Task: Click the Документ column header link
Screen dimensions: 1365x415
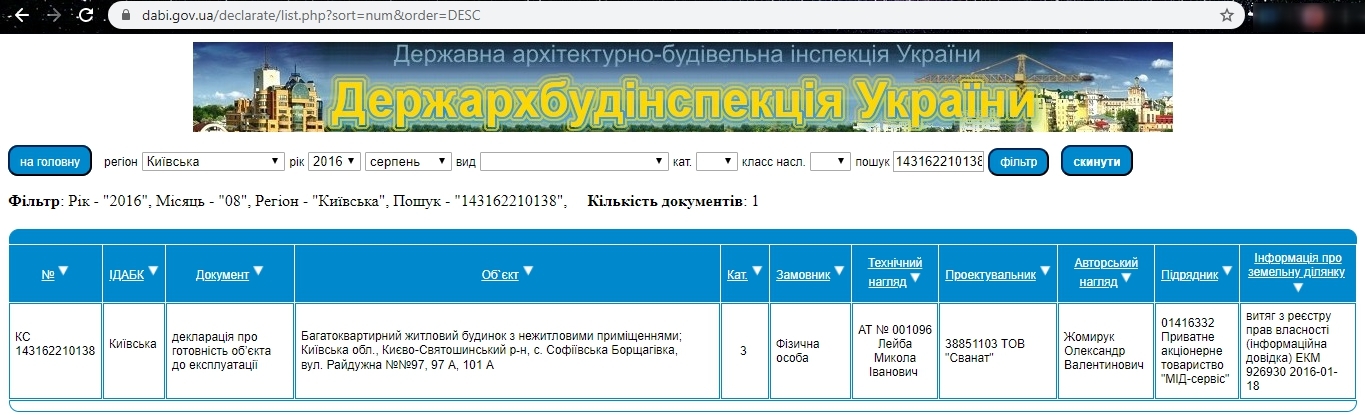Action: pos(222,275)
